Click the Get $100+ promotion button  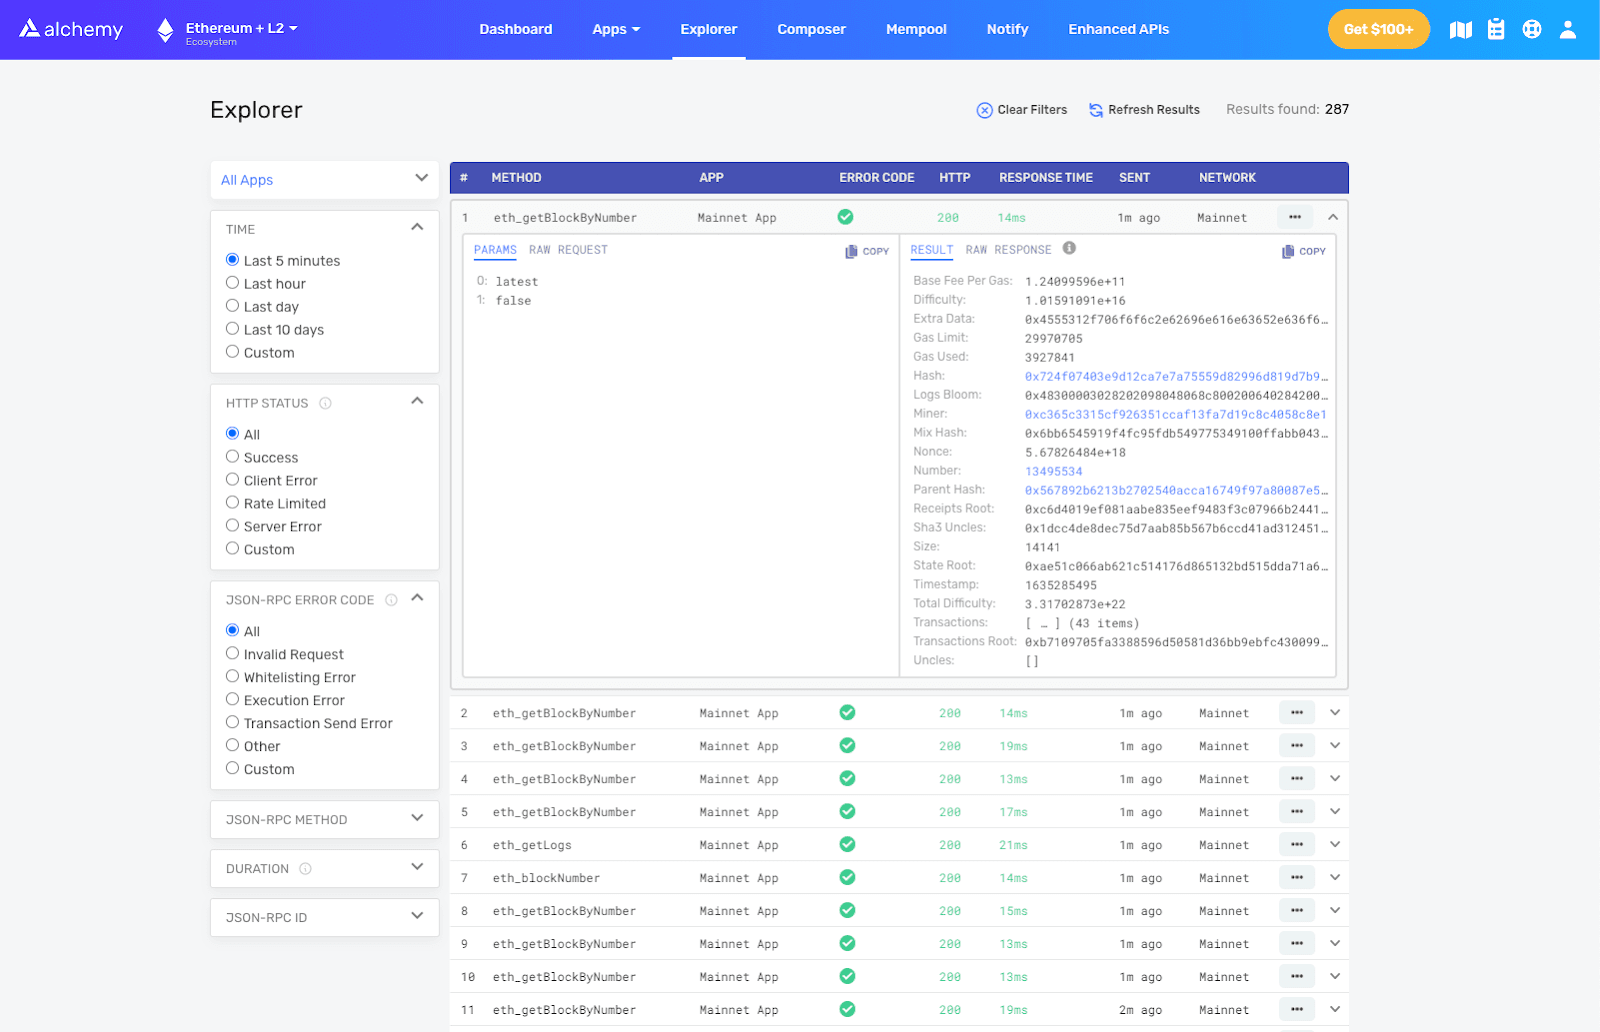pos(1378,29)
